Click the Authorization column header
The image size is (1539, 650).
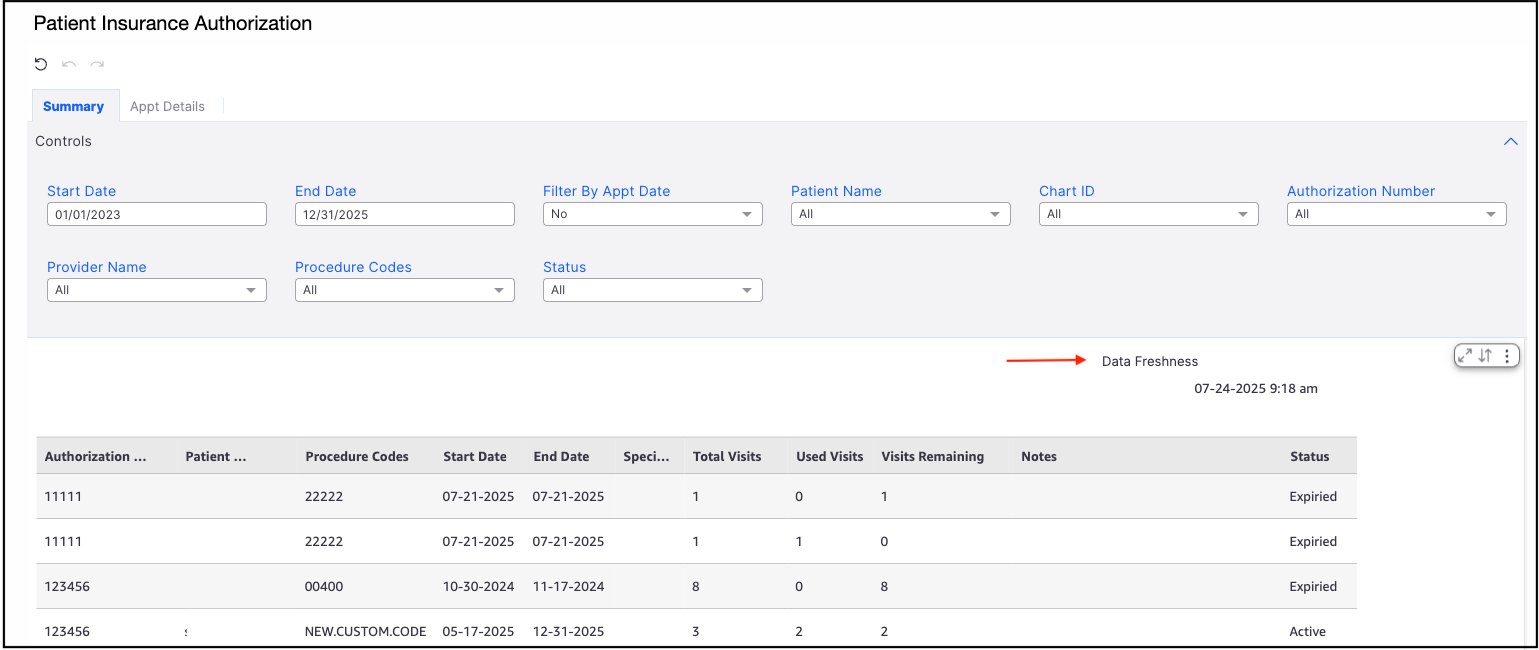point(95,456)
